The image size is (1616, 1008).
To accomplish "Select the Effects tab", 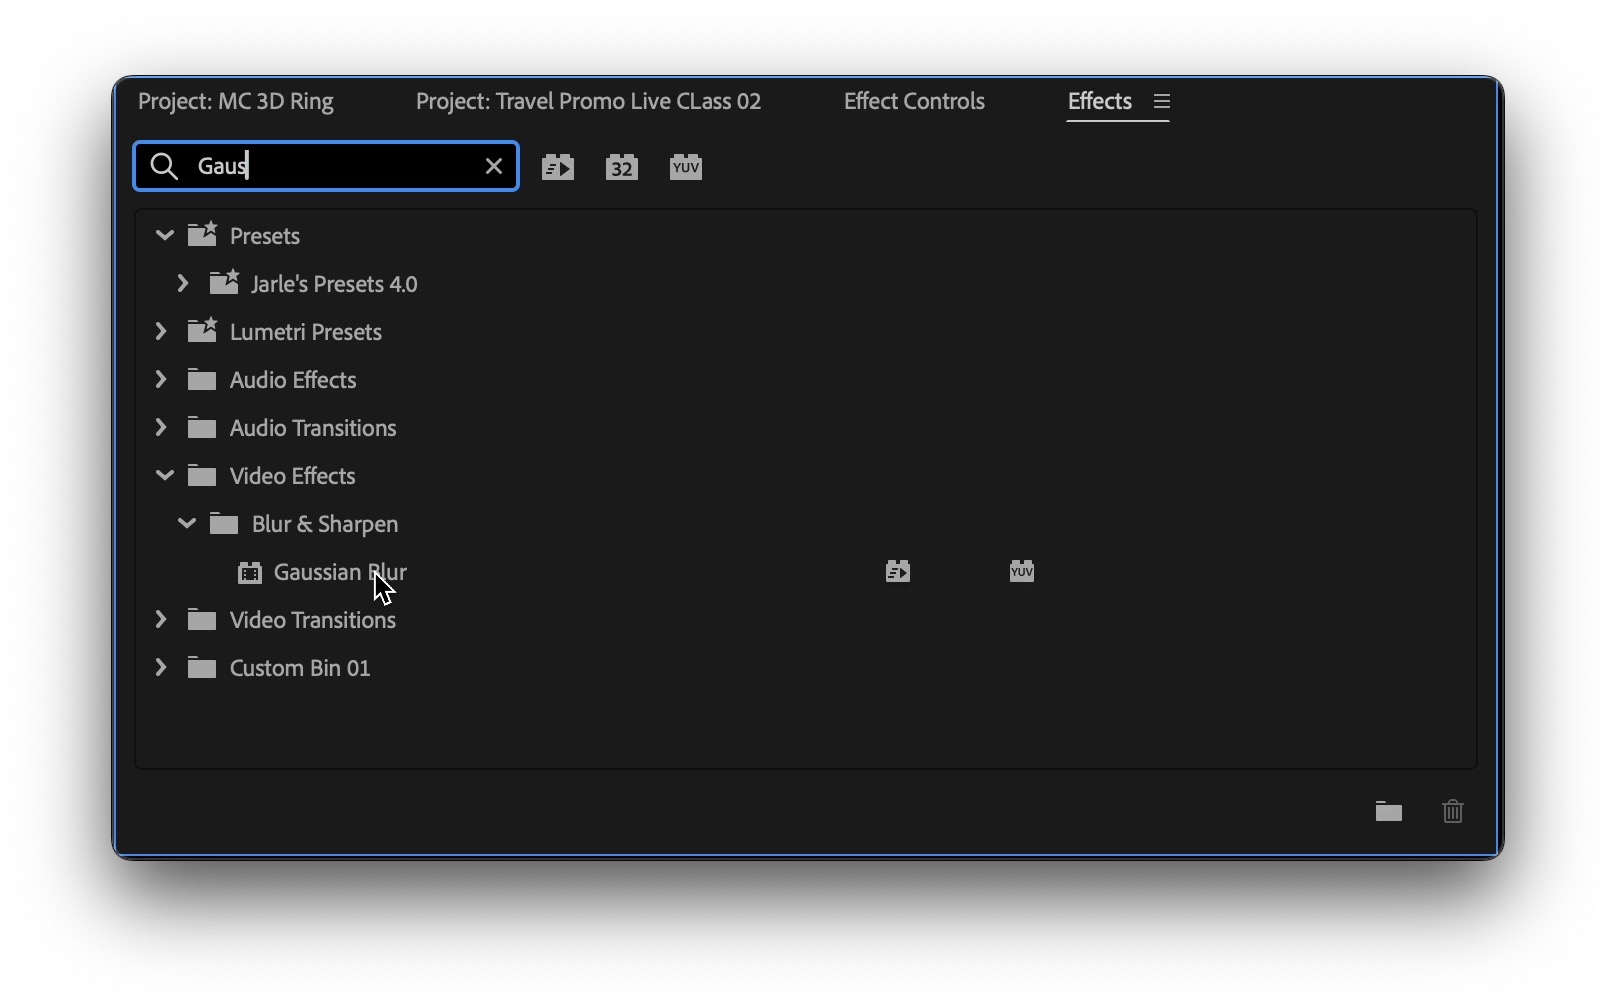I will tap(1100, 101).
